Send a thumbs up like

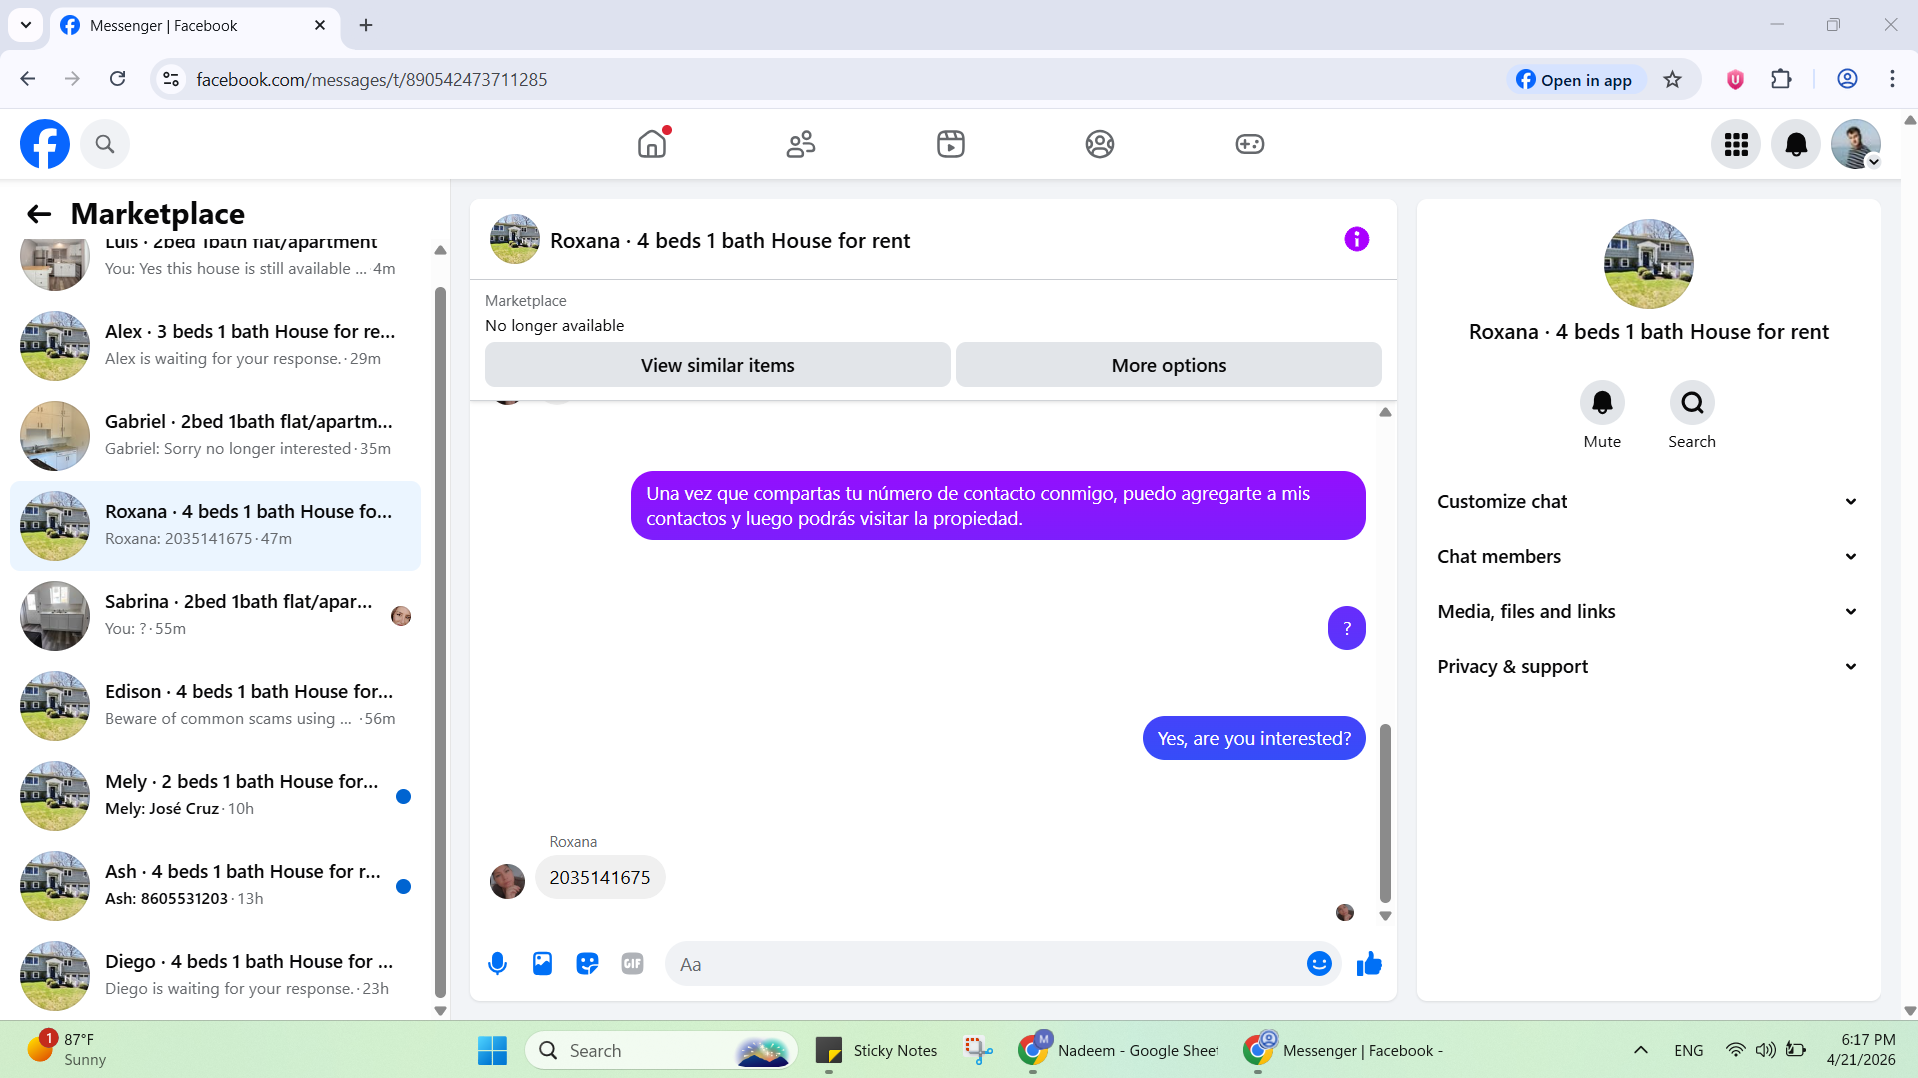(x=1369, y=963)
